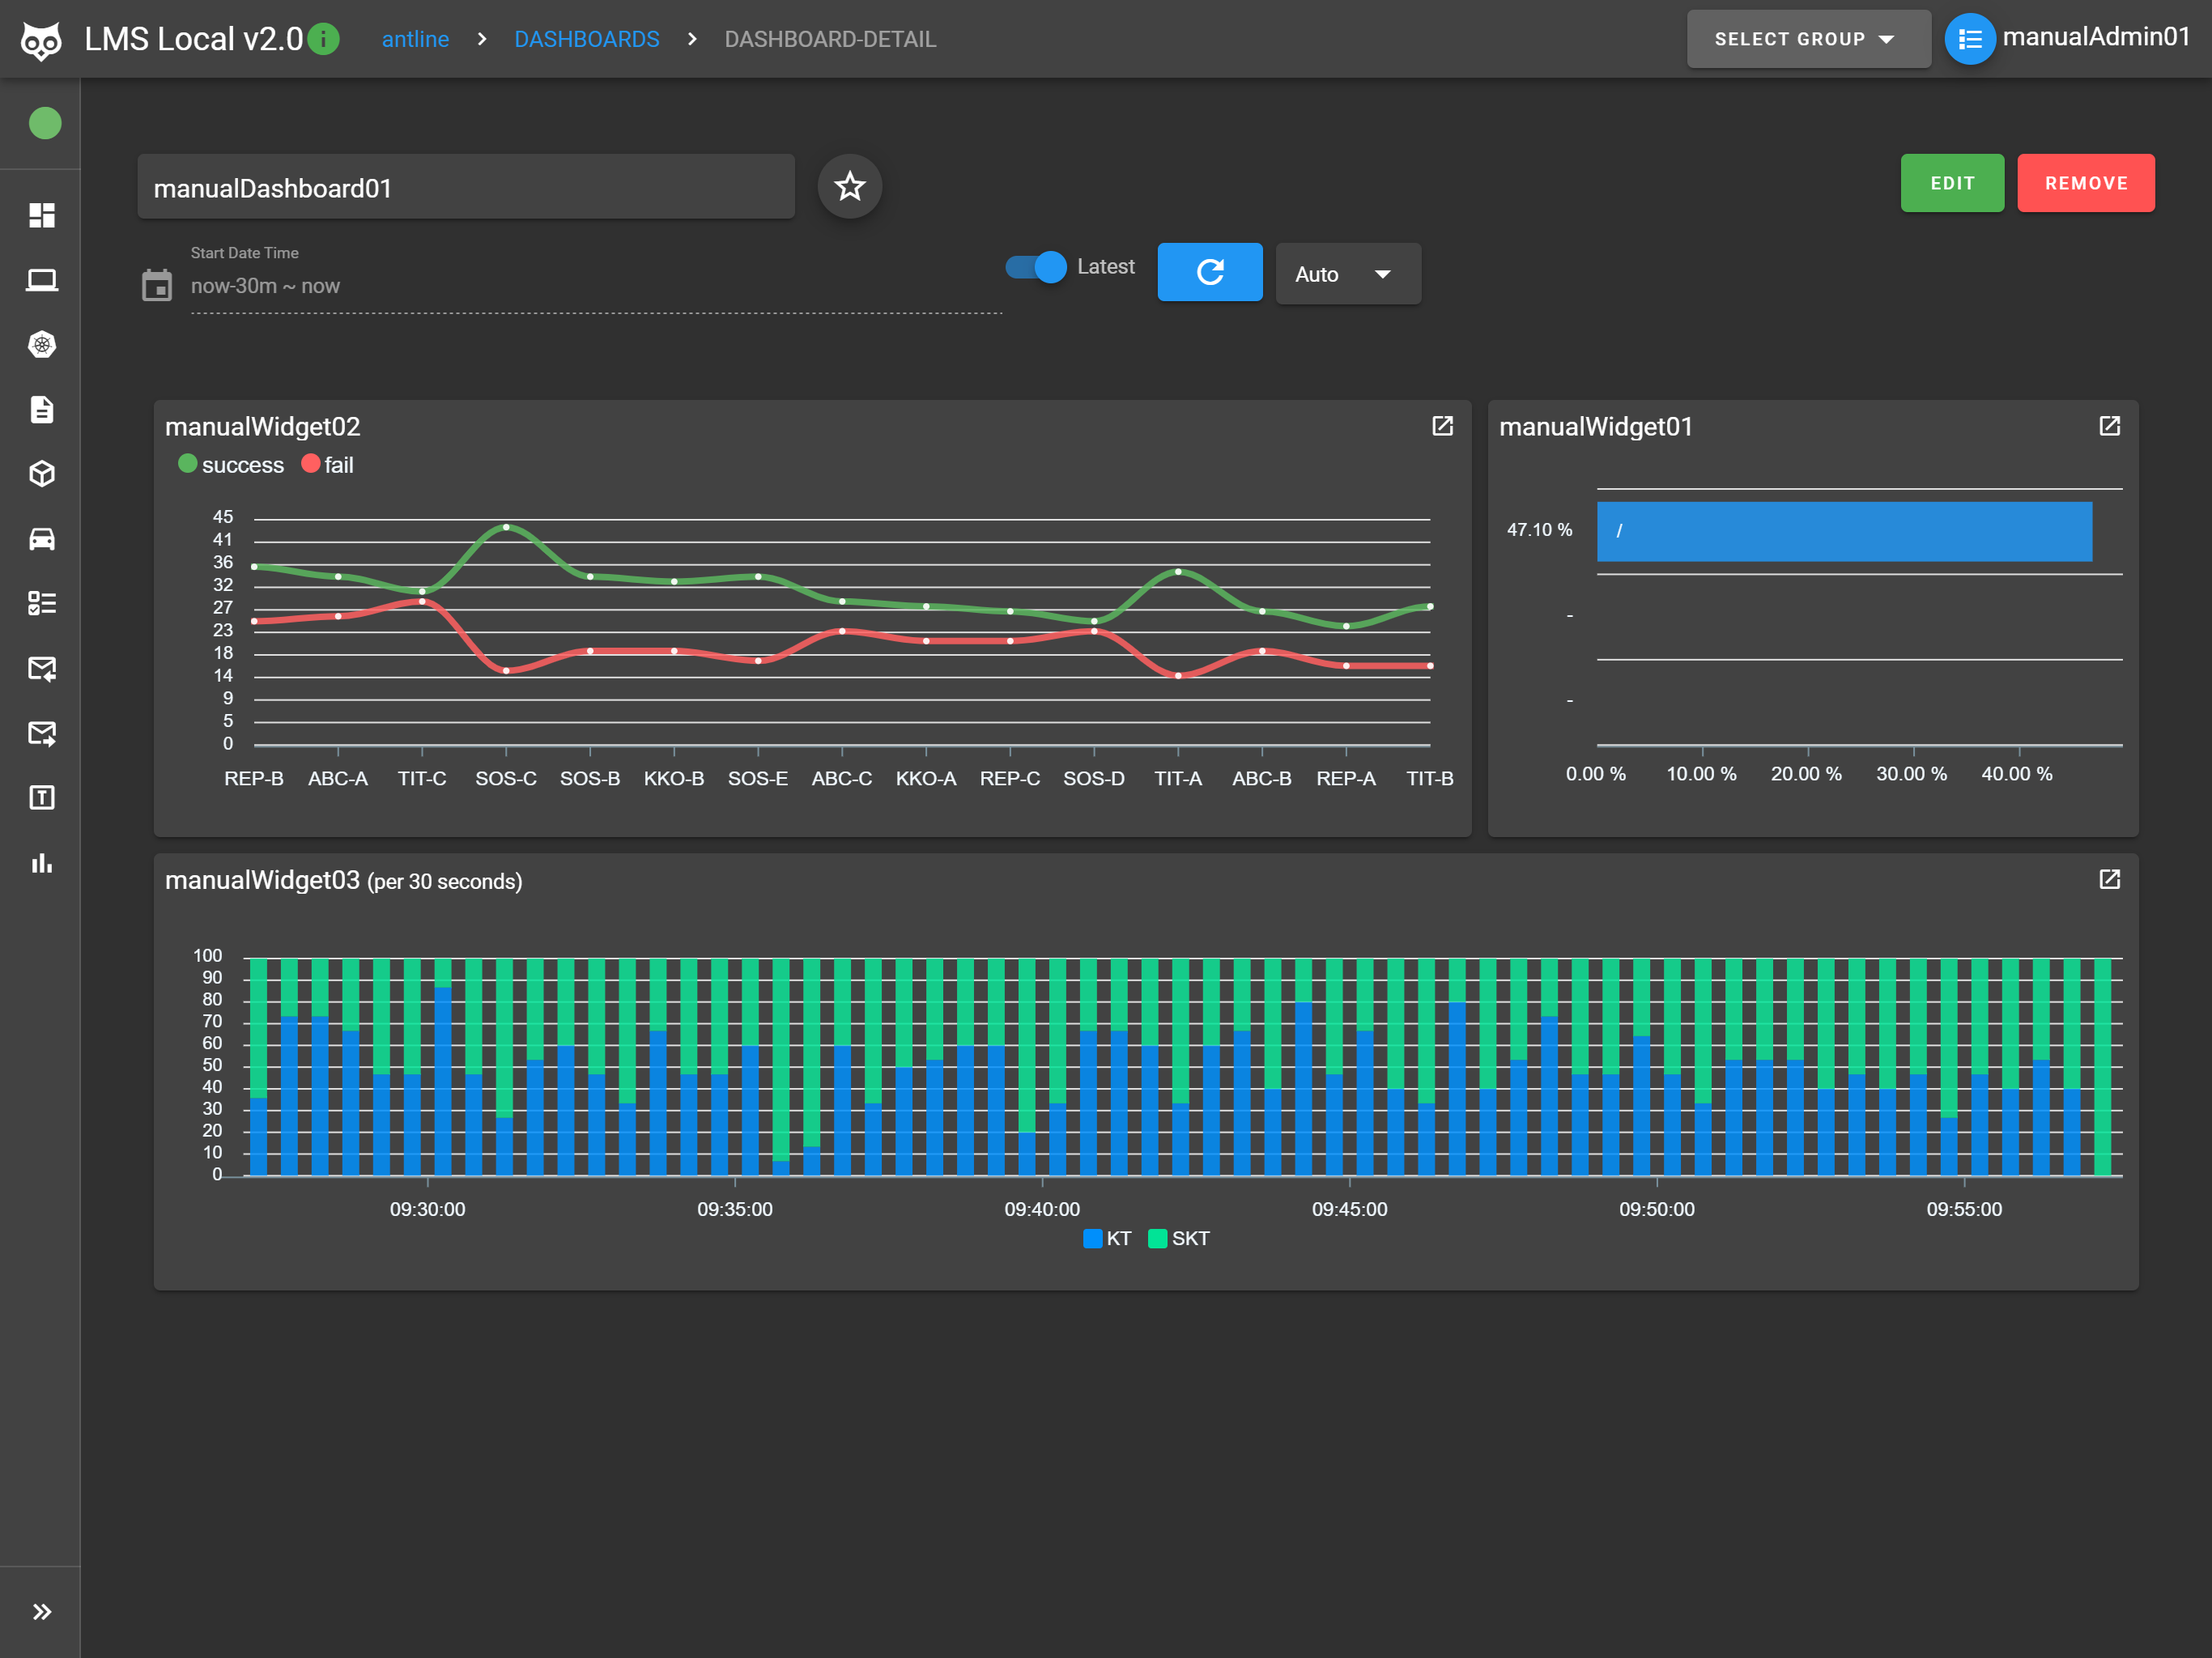Click the dashboards grid icon in sidebar
The height and width of the screenshot is (1658, 2212).
tap(41, 215)
